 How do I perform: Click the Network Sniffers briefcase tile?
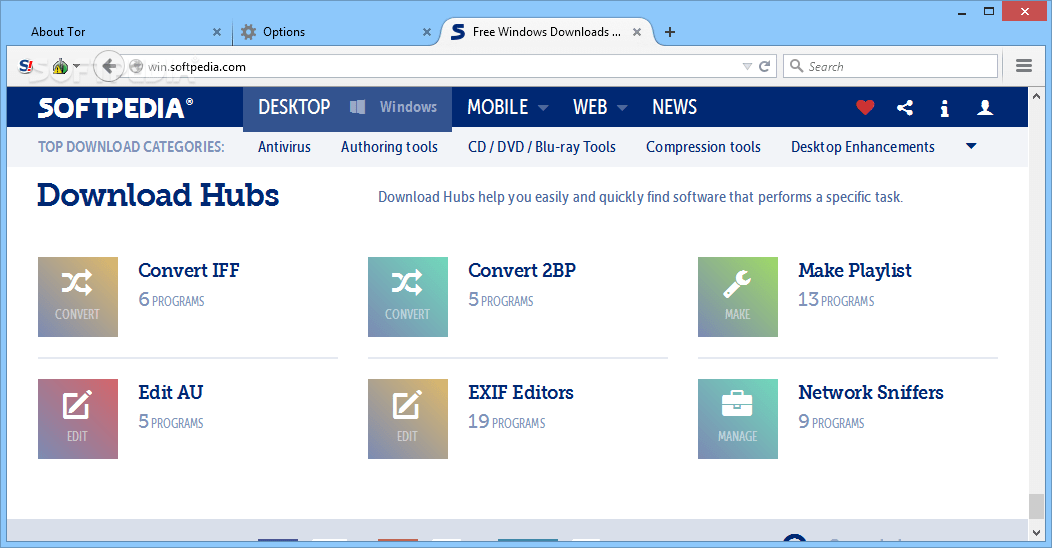click(x=738, y=419)
